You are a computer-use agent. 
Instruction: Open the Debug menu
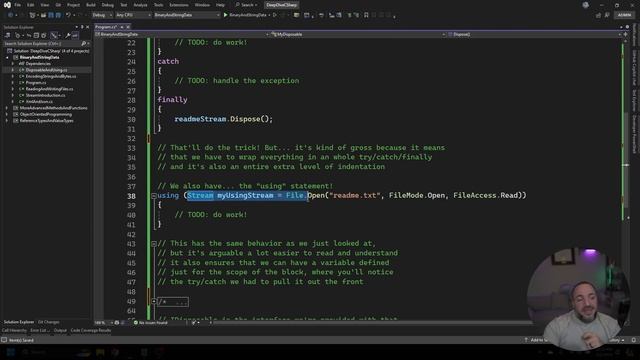pos(108,5)
